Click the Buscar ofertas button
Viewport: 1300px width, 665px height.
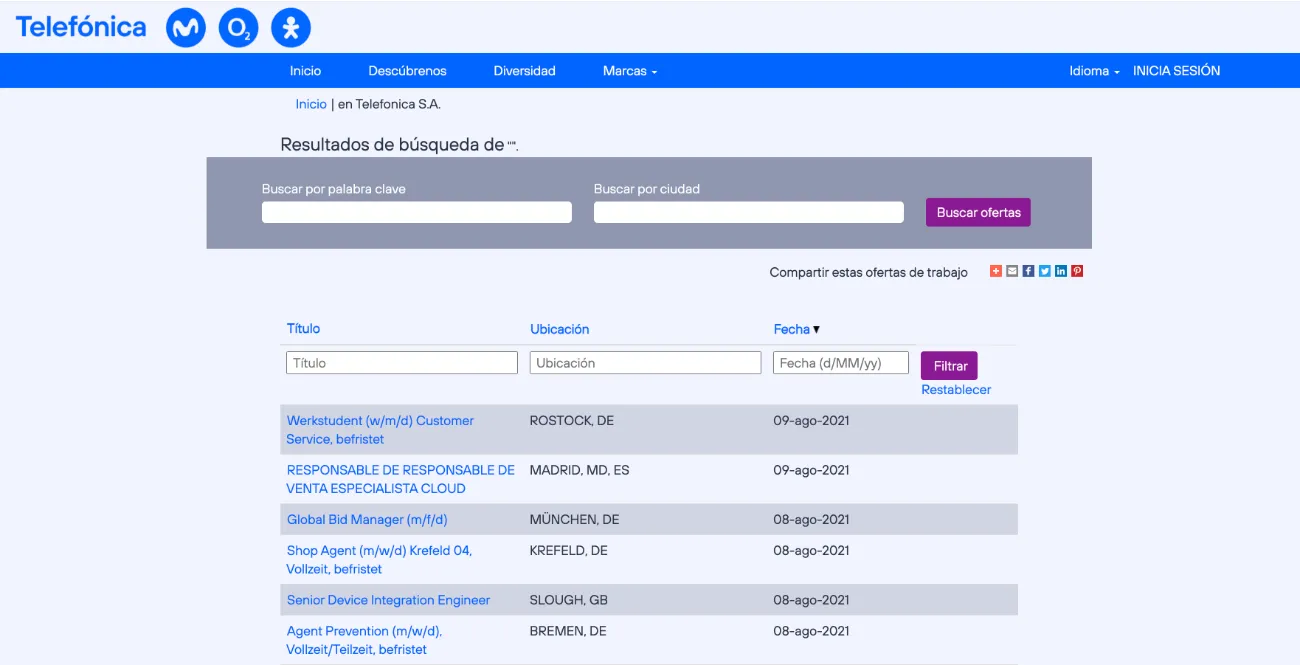tap(978, 212)
